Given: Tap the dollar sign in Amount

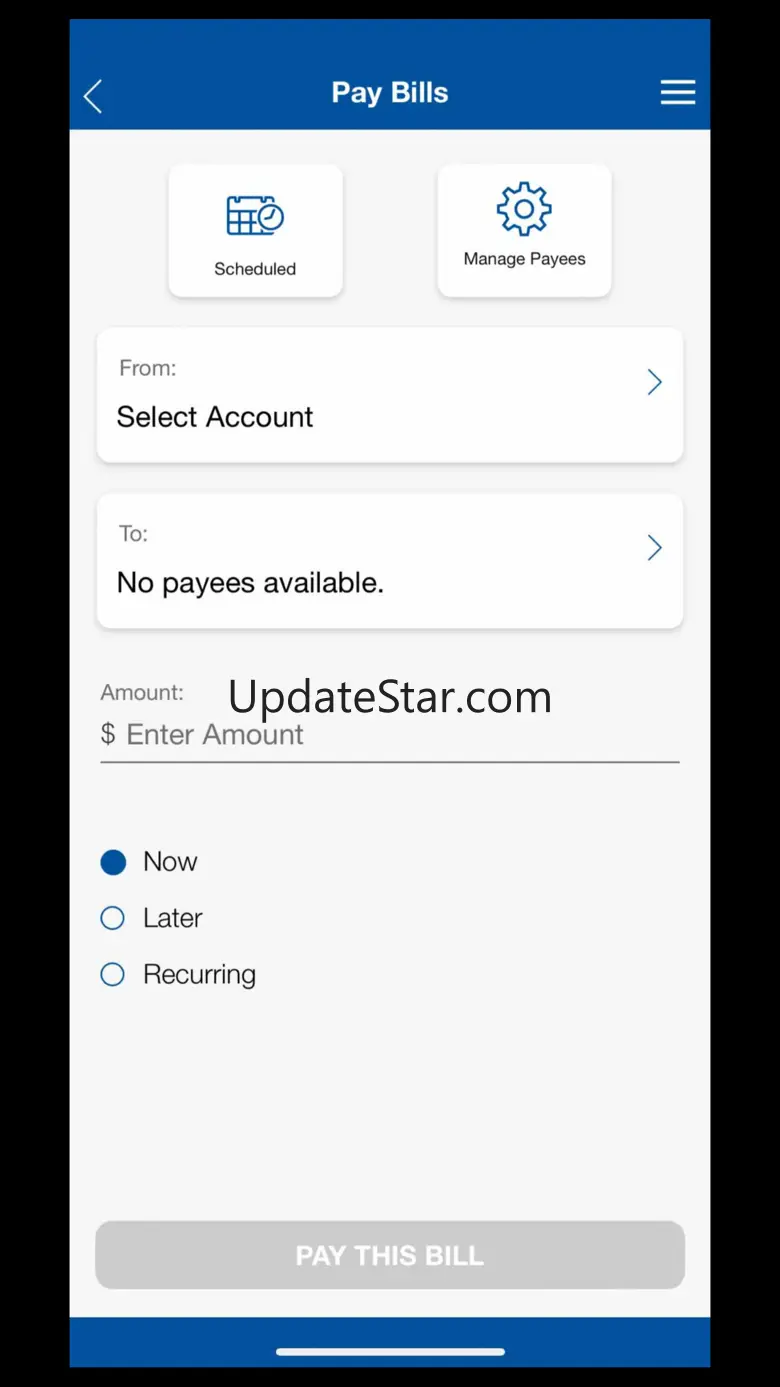Looking at the screenshot, I should [108, 735].
